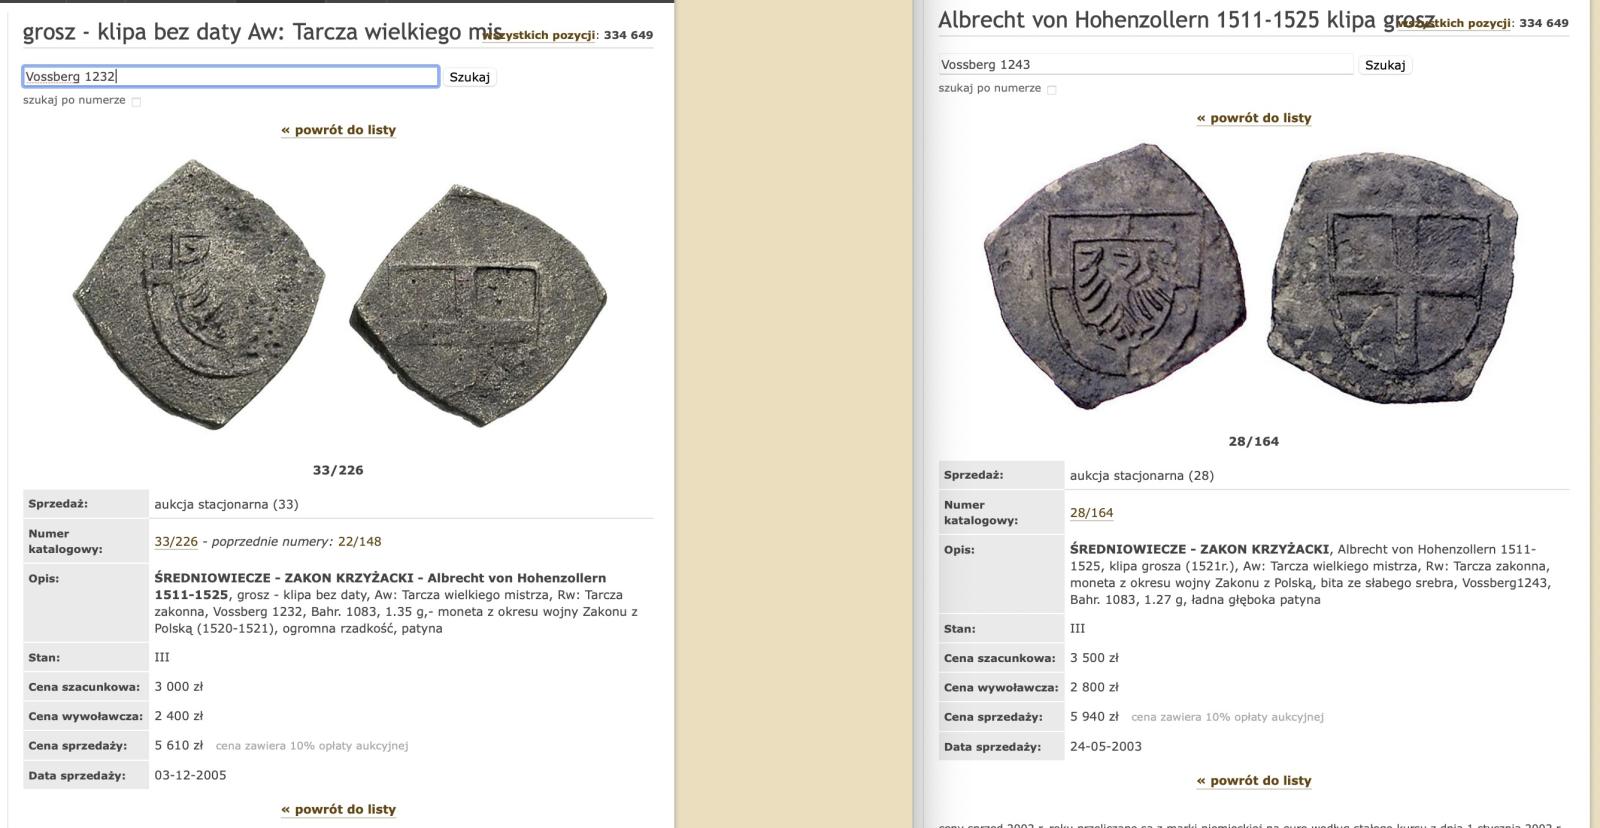The height and width of the screenshot is (828, 1600).
Task: Open top 'powrót do listy' link in right page
Action: pos(1254,118)
